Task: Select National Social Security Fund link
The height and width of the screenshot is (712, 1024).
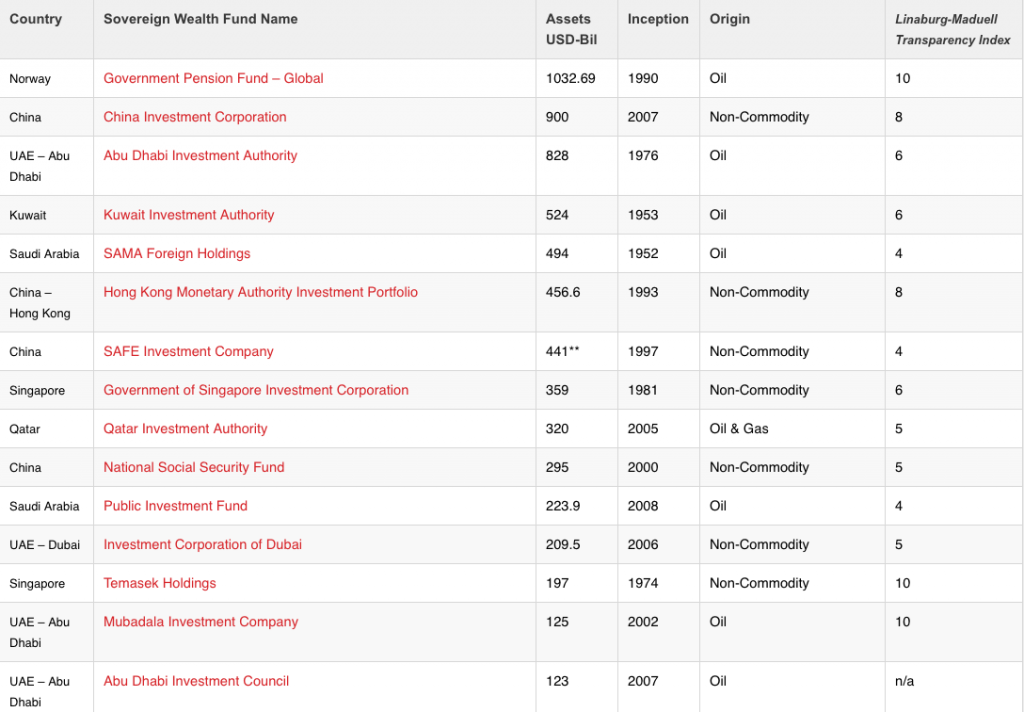Action: pos(194,467)
